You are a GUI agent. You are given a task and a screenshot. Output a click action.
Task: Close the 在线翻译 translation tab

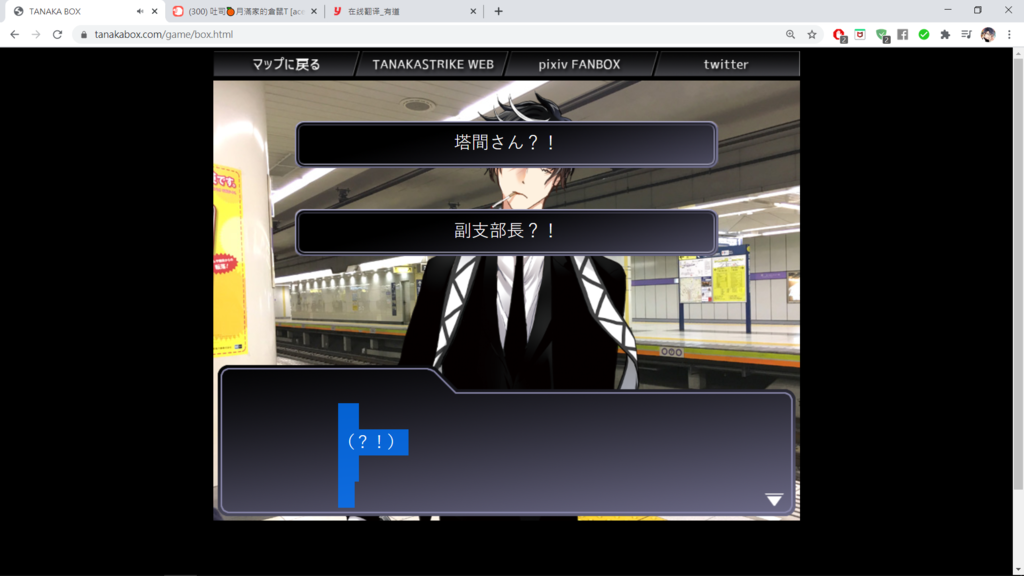(x=473, y=11)
